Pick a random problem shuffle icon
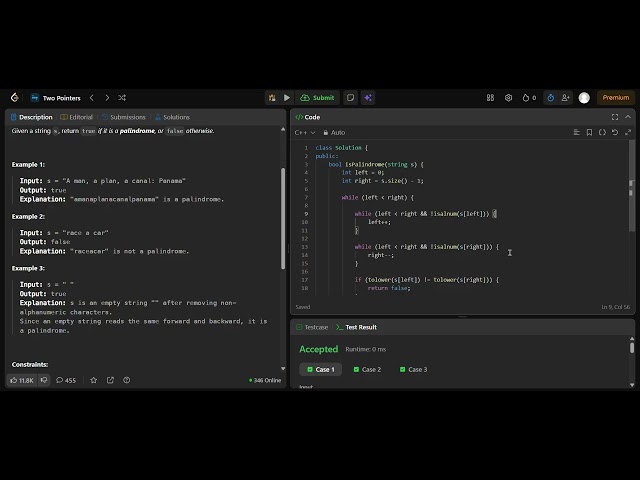Image resolution: width=640 pixels, height=480 pixels. pyautogui.click(x=122, y=98)
